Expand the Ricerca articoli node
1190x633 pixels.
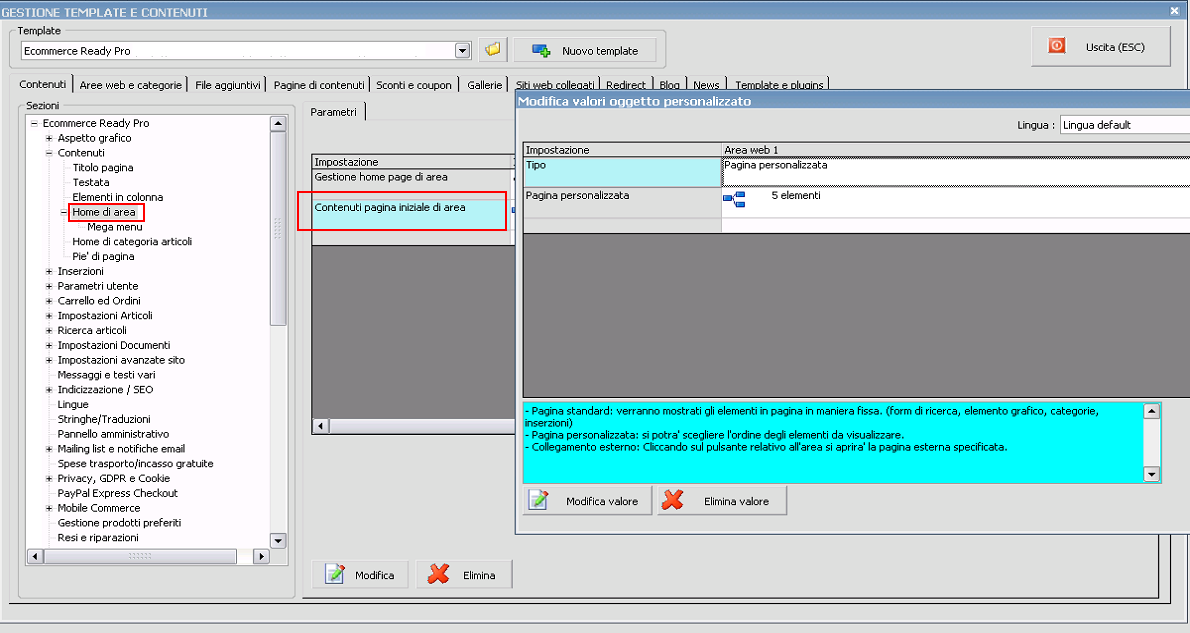coord(49,330)
